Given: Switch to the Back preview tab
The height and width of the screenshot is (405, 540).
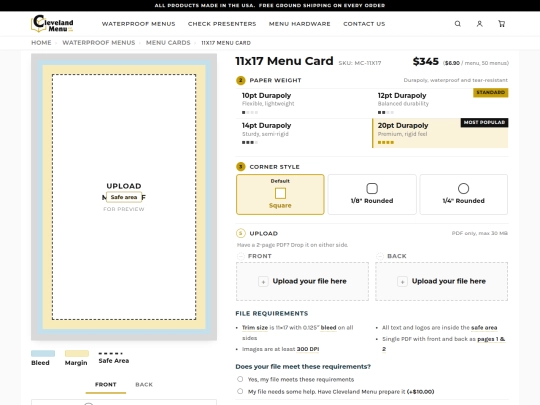Looking at the screenshot, I should [x=144, y=384].
